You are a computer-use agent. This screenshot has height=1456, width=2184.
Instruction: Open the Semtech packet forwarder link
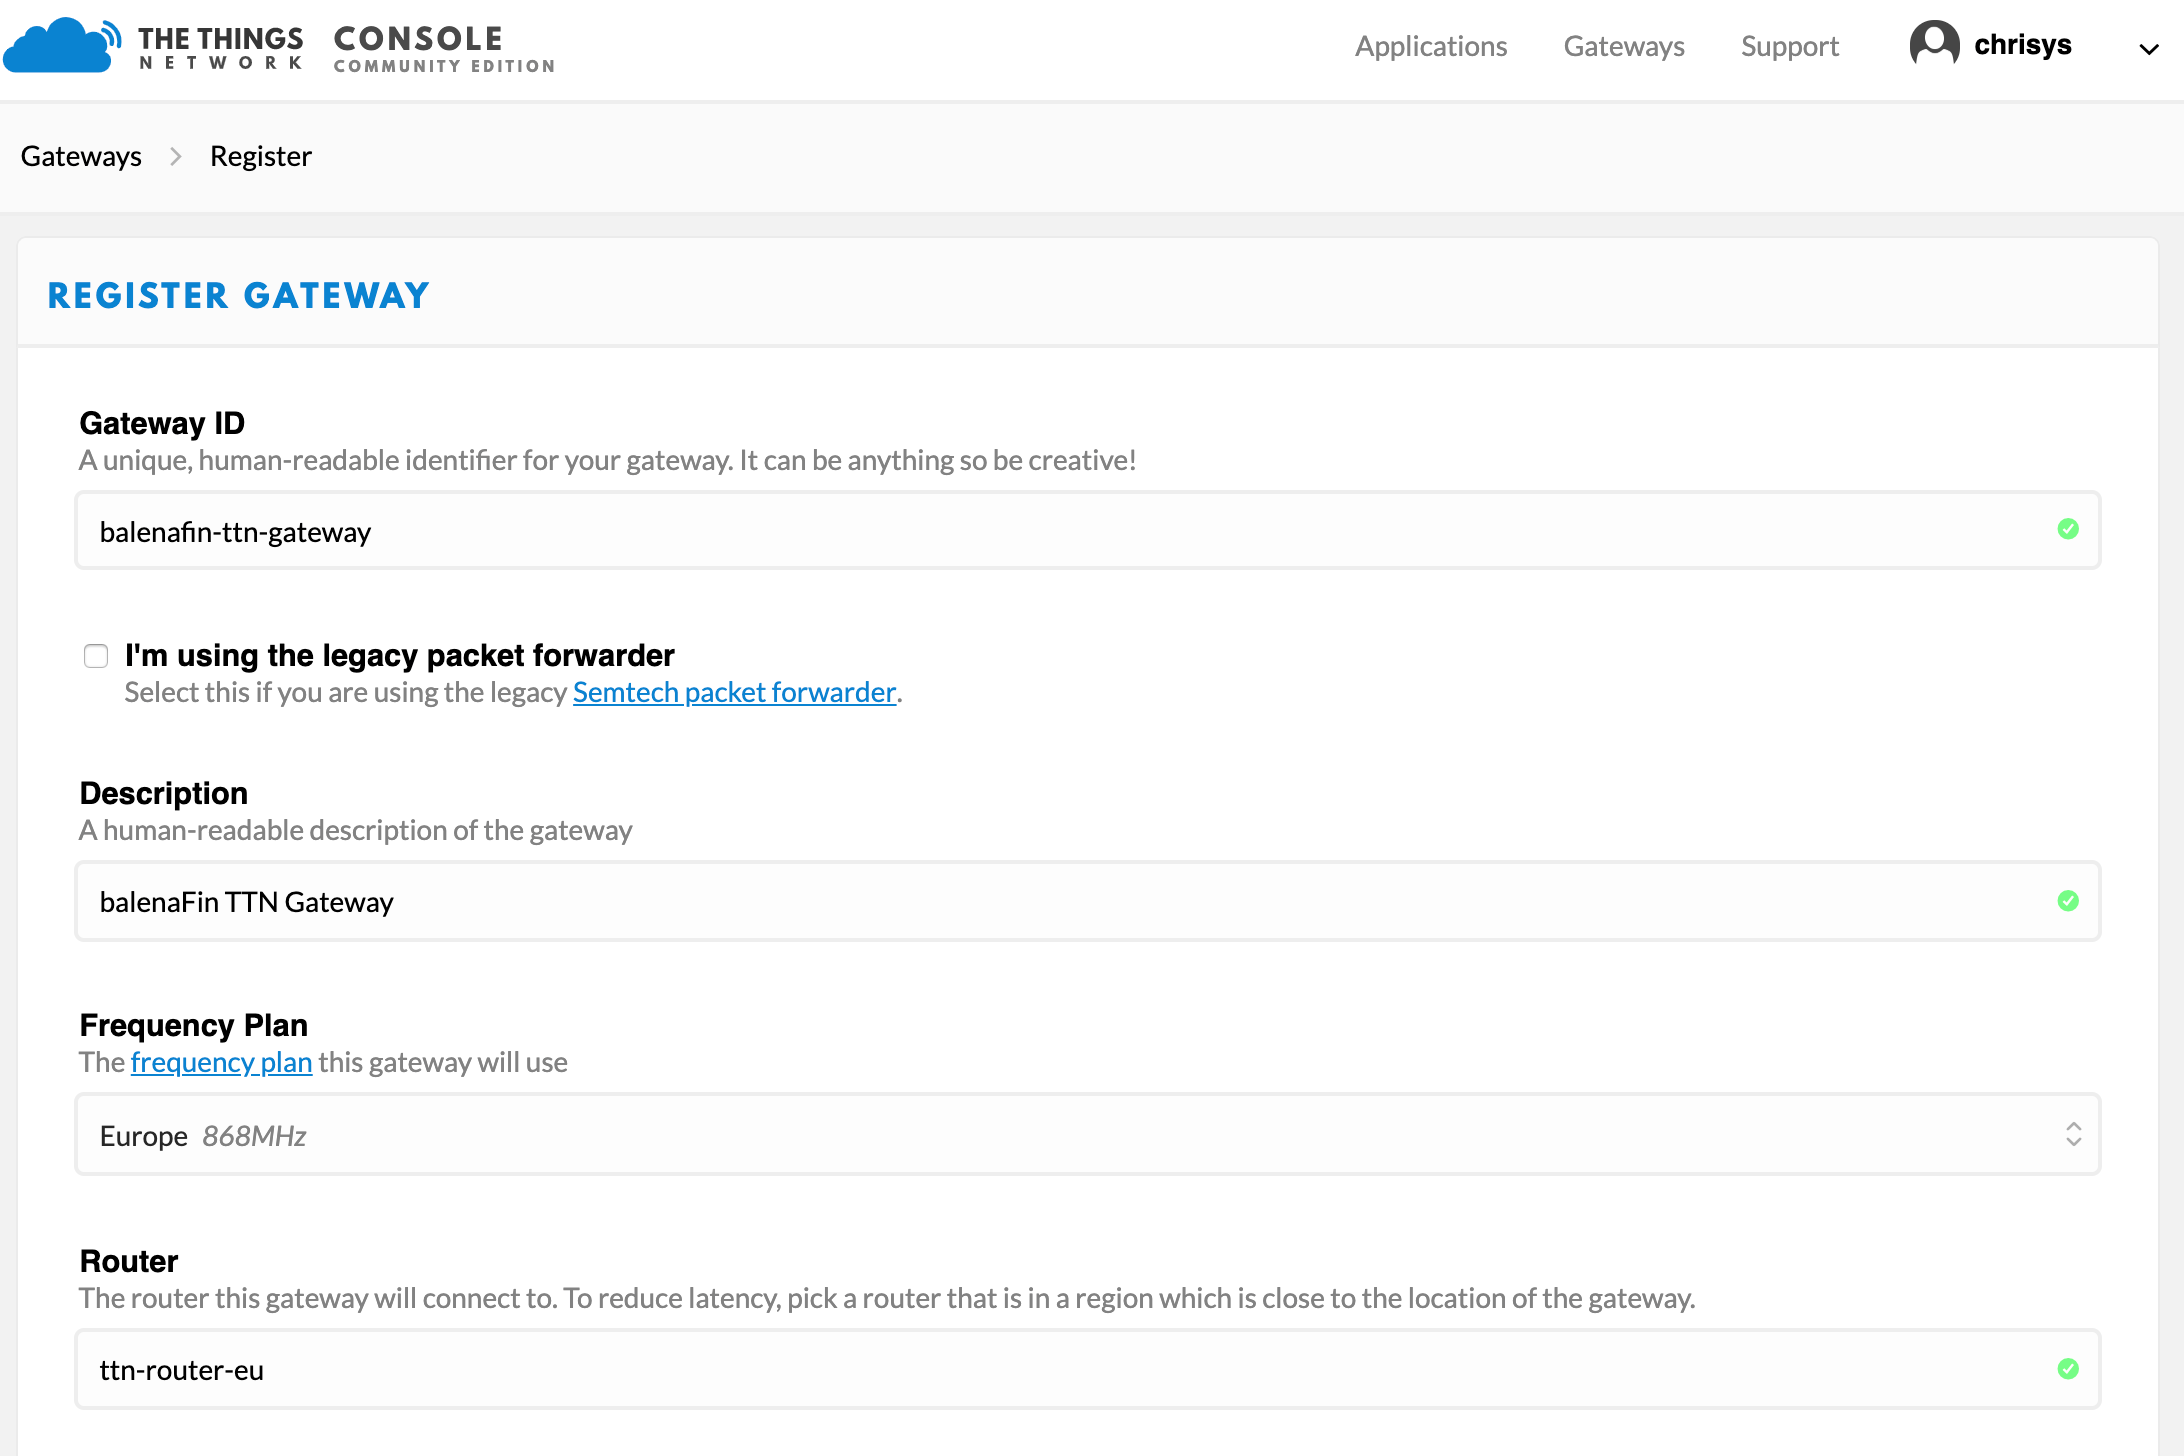point(734,692)
